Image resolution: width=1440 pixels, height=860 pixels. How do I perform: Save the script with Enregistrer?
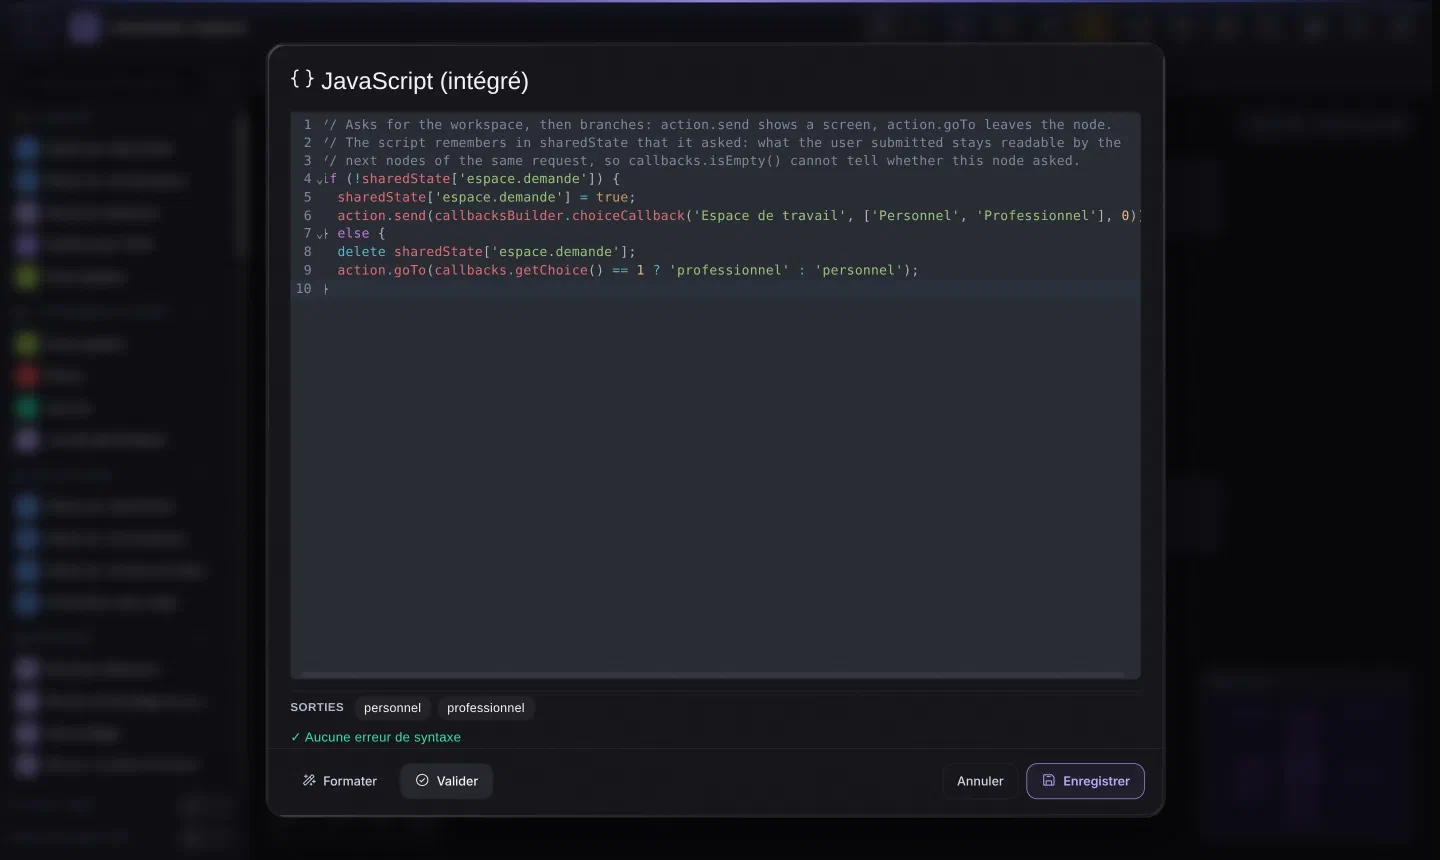click(x=1085, y=781)
